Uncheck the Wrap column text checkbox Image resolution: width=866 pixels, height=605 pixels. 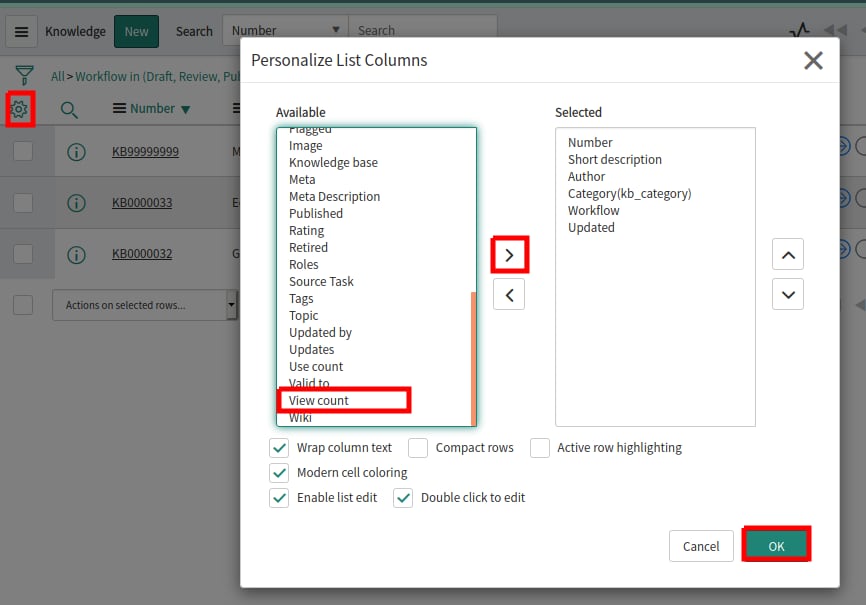coord(279,448)
